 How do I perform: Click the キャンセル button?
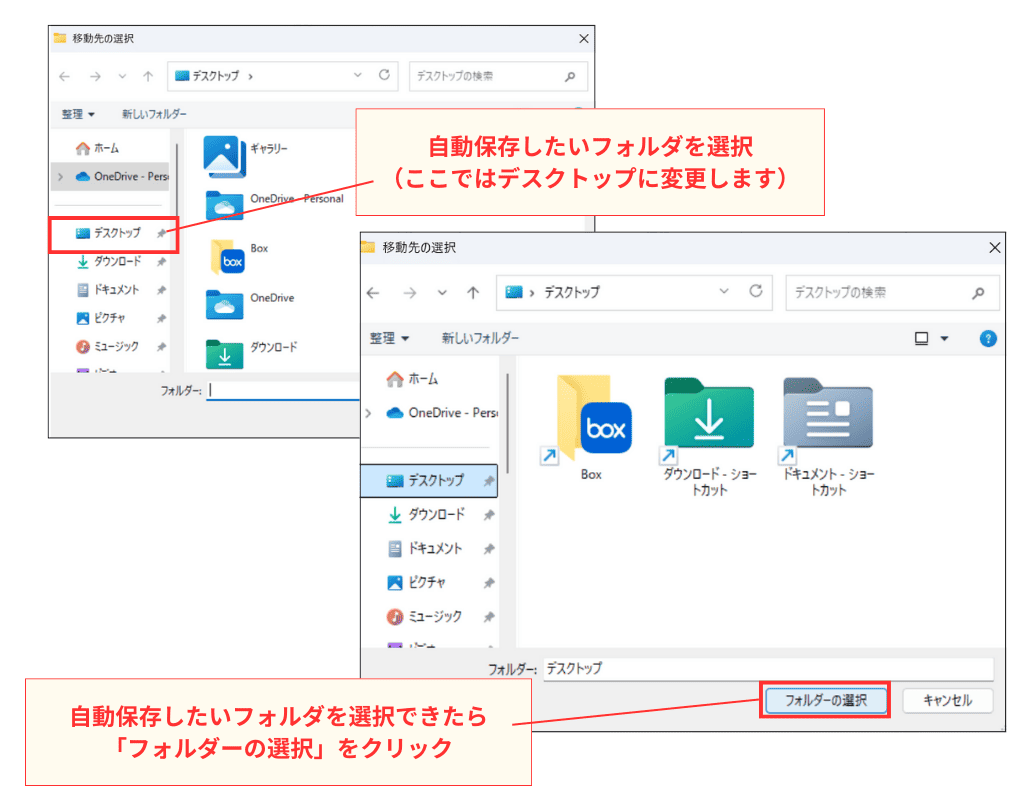[947, 700]
